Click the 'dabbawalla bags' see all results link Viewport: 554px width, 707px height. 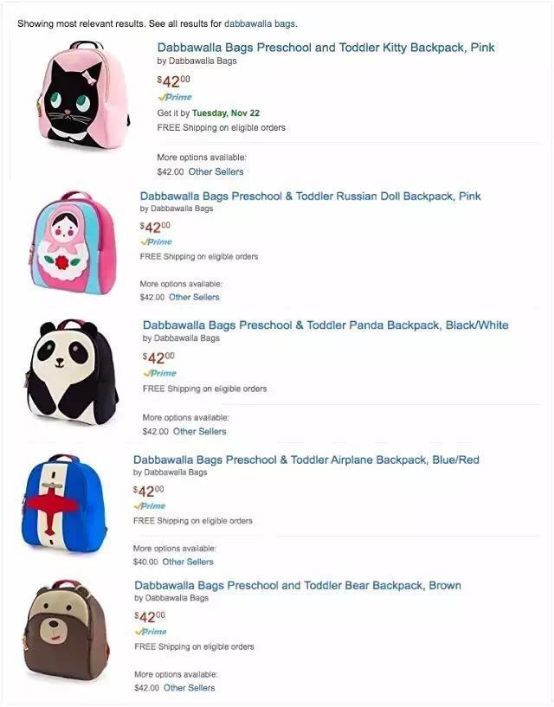(x=260, y=23)
